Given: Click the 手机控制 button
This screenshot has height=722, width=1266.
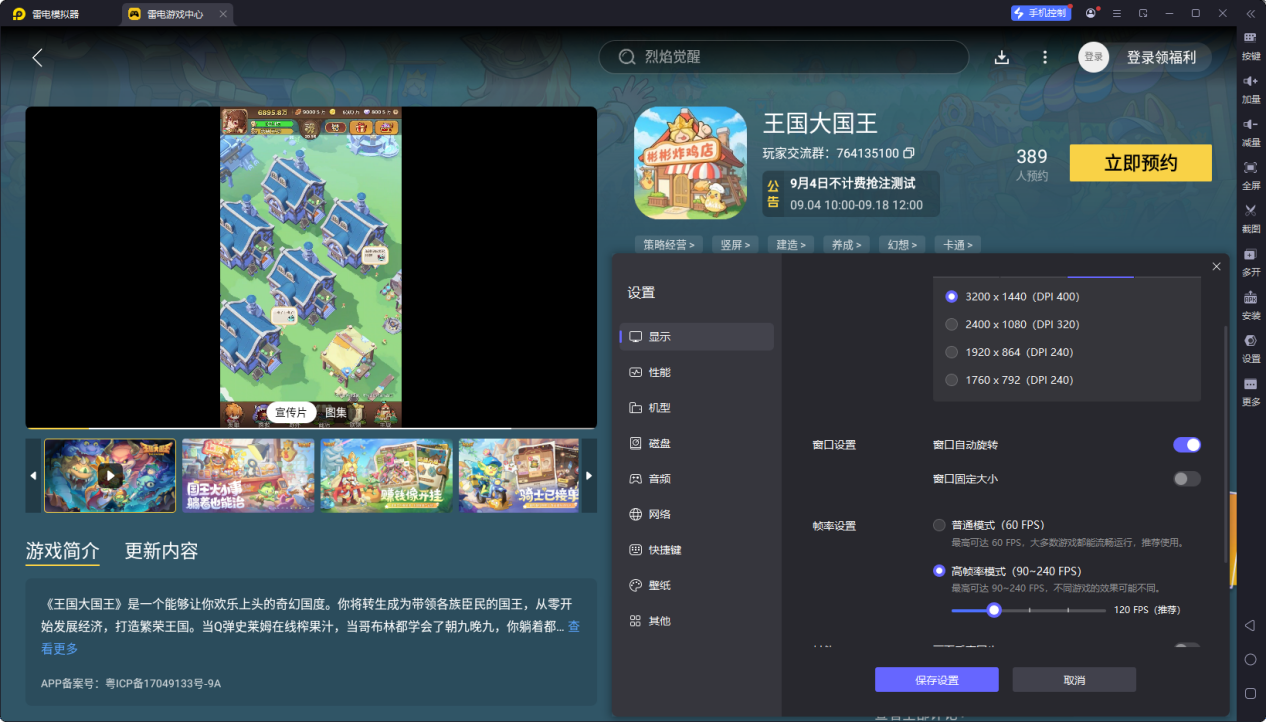Looking at the screenshot, I should click(x=1040, y=13).
